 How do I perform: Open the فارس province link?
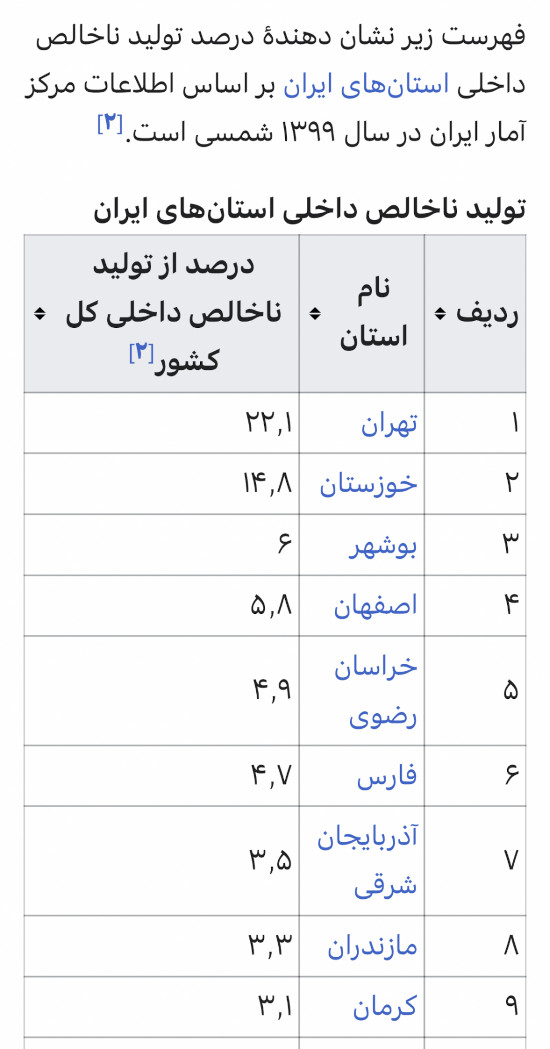(x=387, y=776)
